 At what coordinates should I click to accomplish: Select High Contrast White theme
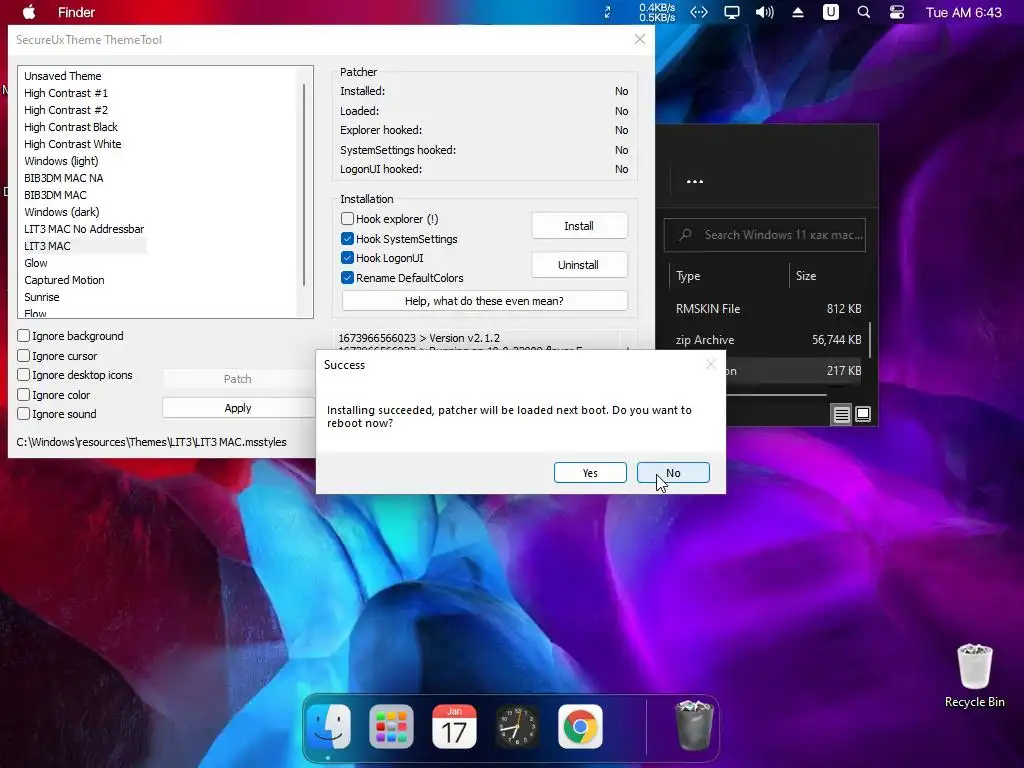[72, 144]
